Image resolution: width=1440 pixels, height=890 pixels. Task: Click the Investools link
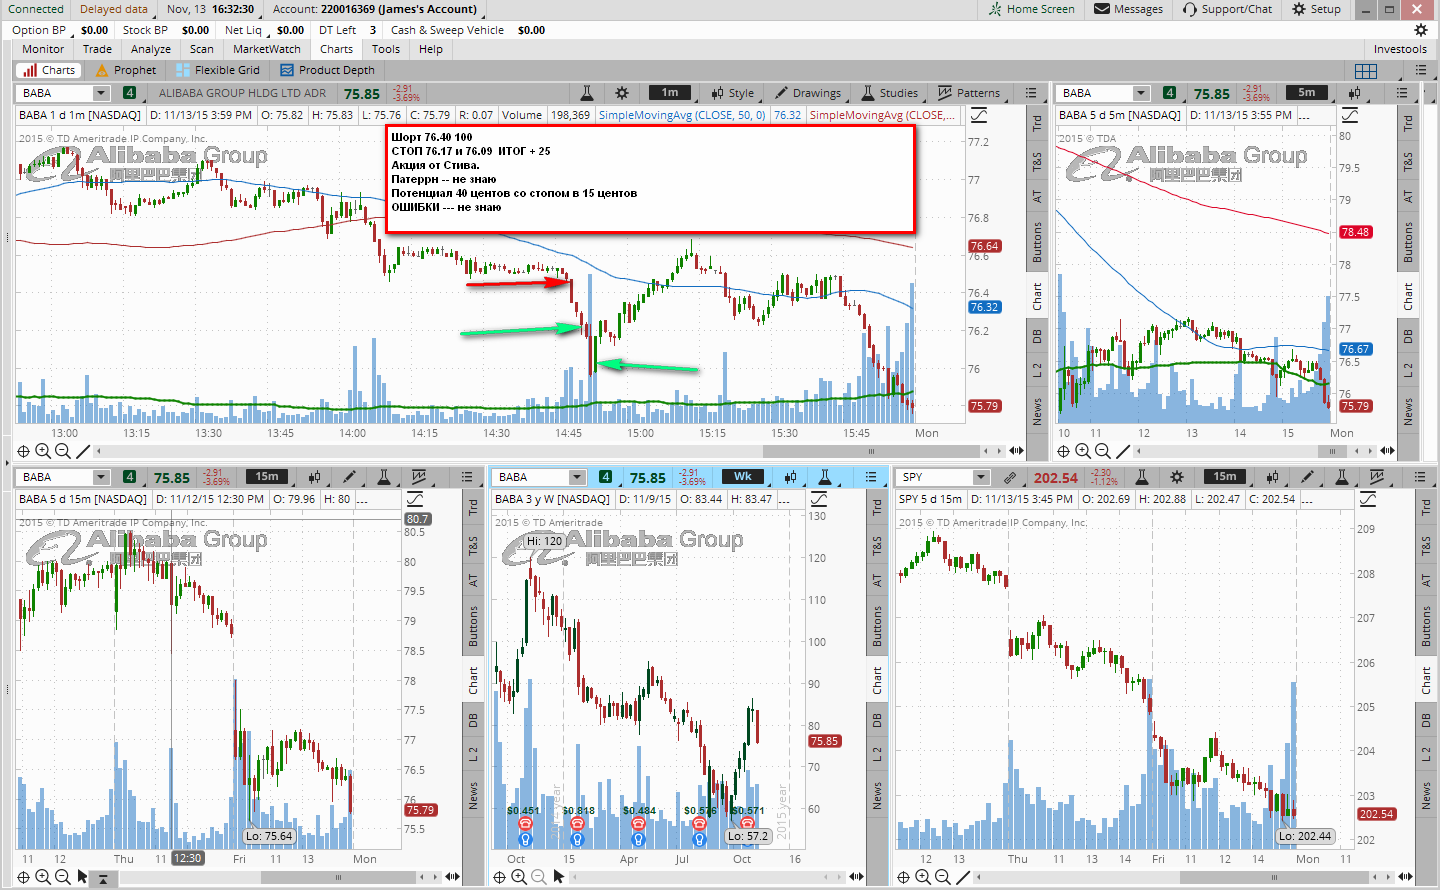click(1400, 49)
